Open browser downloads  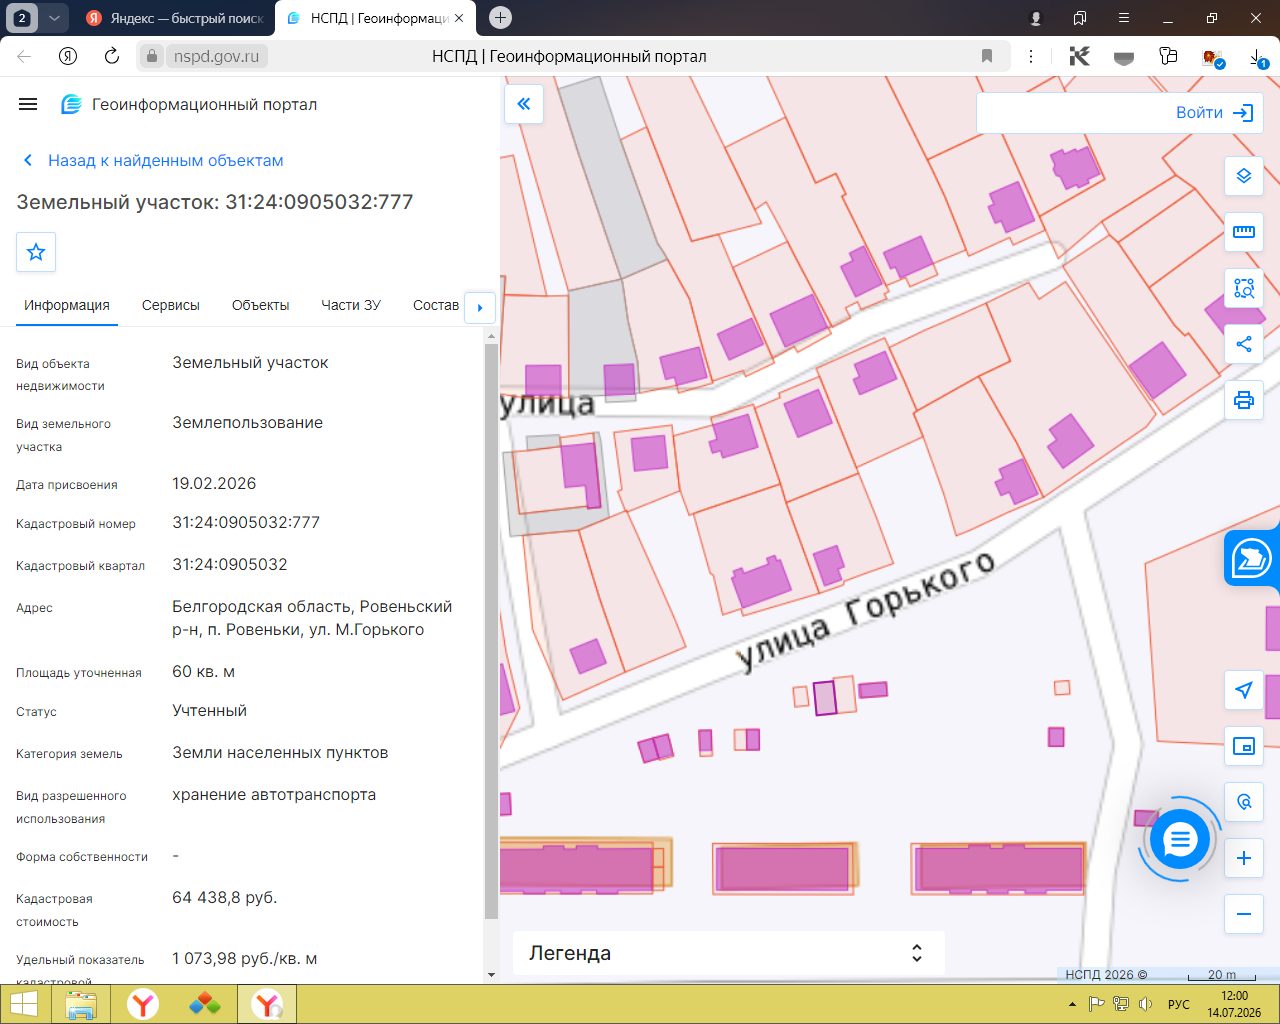click(1258, 57)
